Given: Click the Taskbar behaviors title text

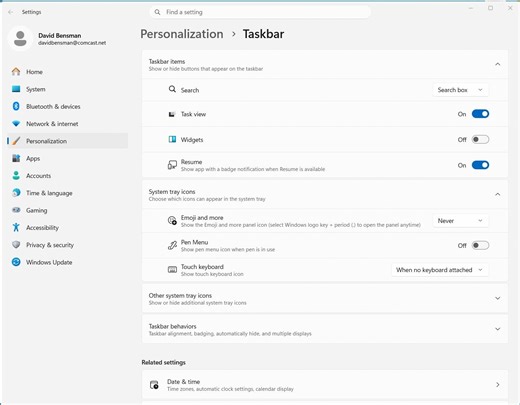Looking at the screenshot, I should click(x=172, y=326).
